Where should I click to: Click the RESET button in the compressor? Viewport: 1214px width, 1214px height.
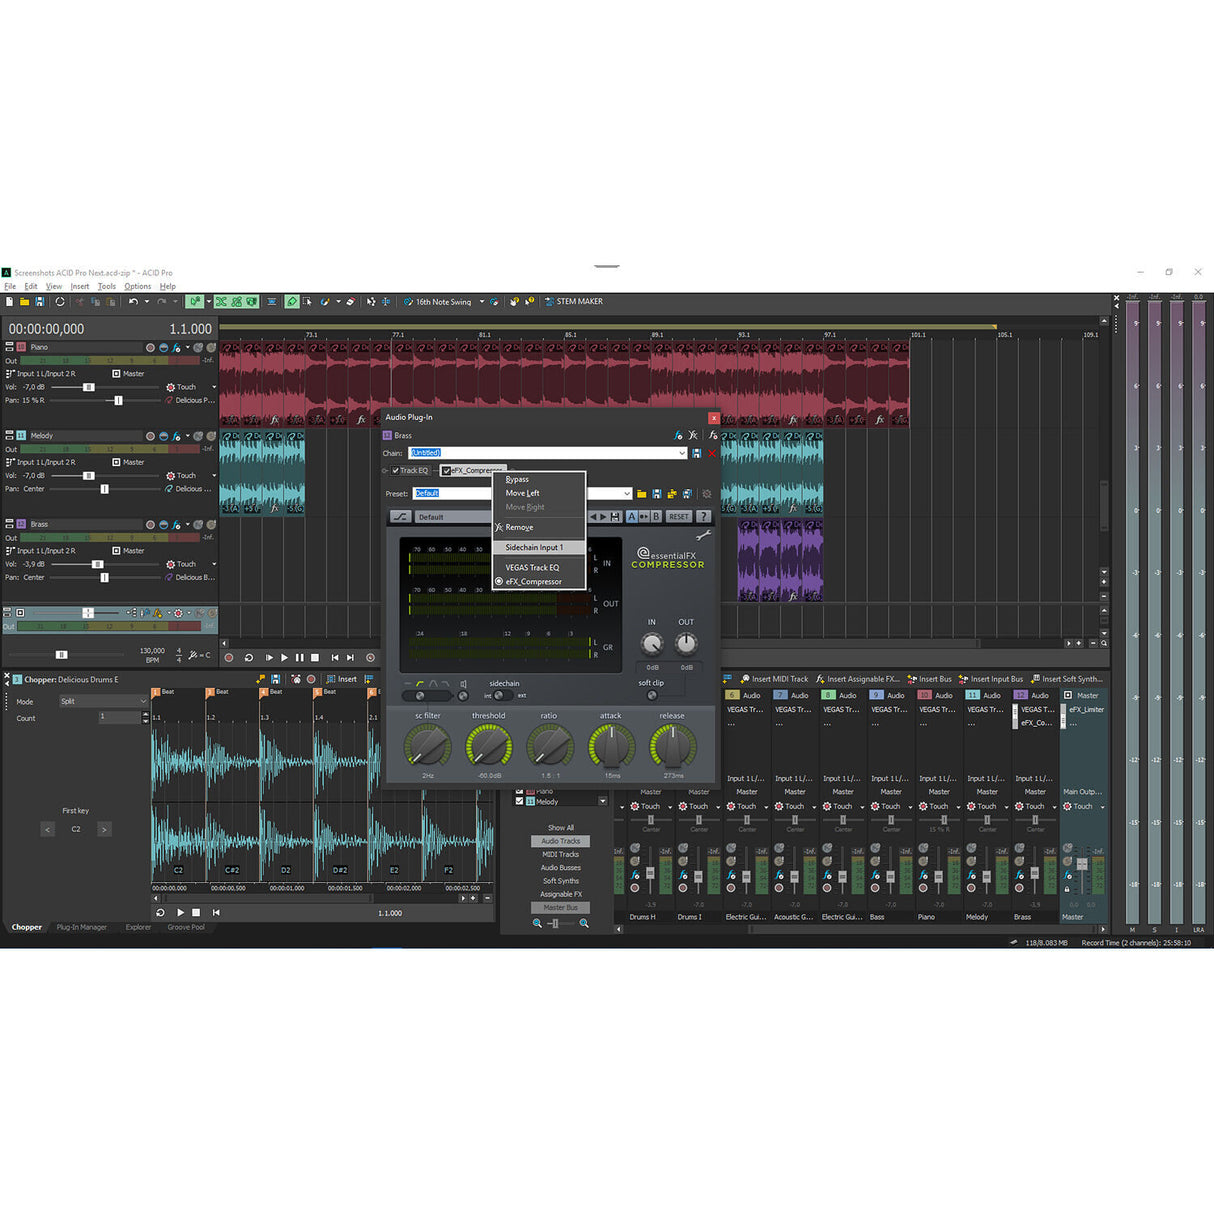click(678, 516)
